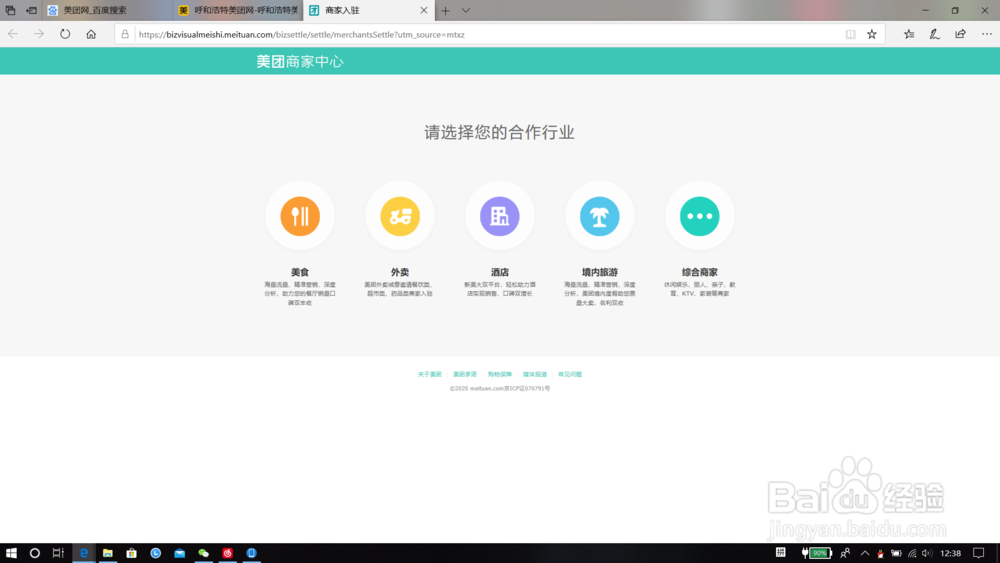Open the 购物保障 footer link
The width and height of the screenshot is (1000, 563).
tap(499, 374)
